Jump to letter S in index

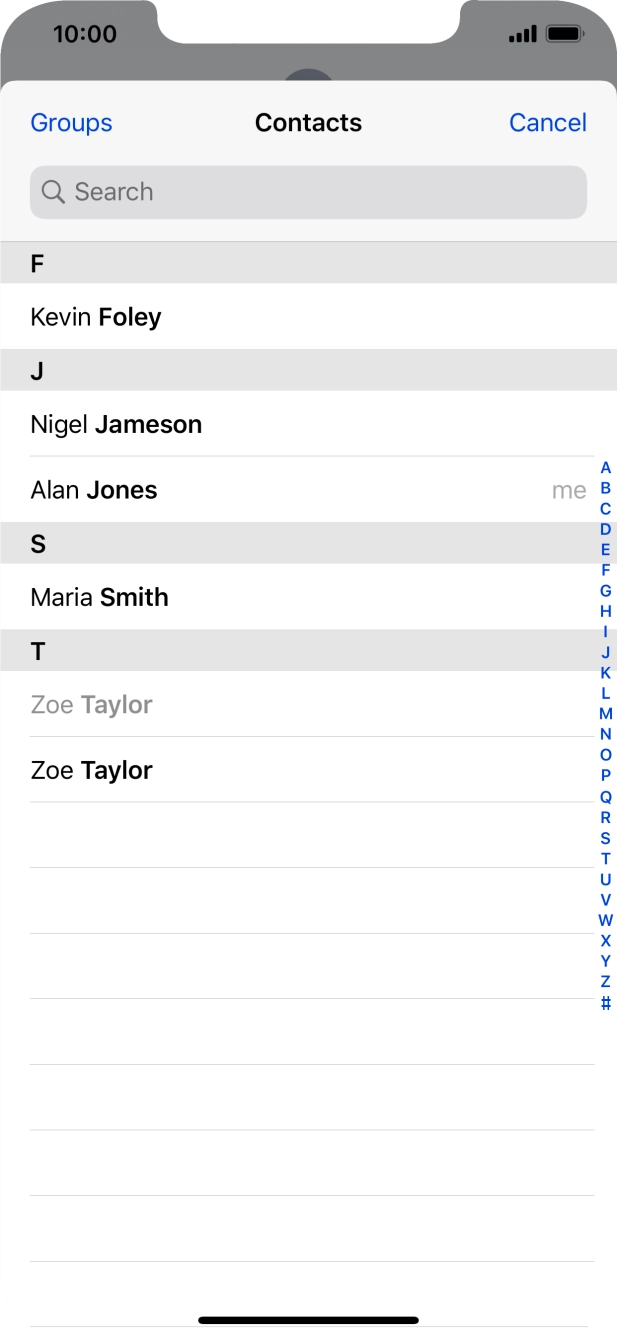[605, 838]
